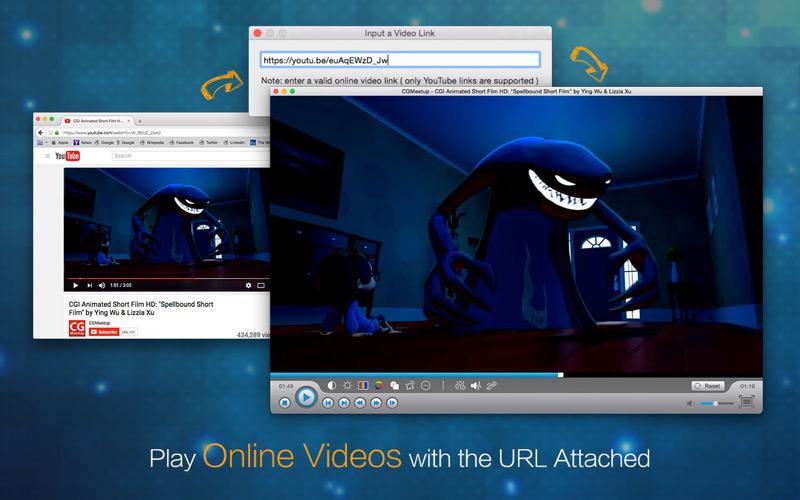This screenshot has width=800, height=500.
Task: Select the CGI Animated Short Film browser tab
Action: (97, 121)
